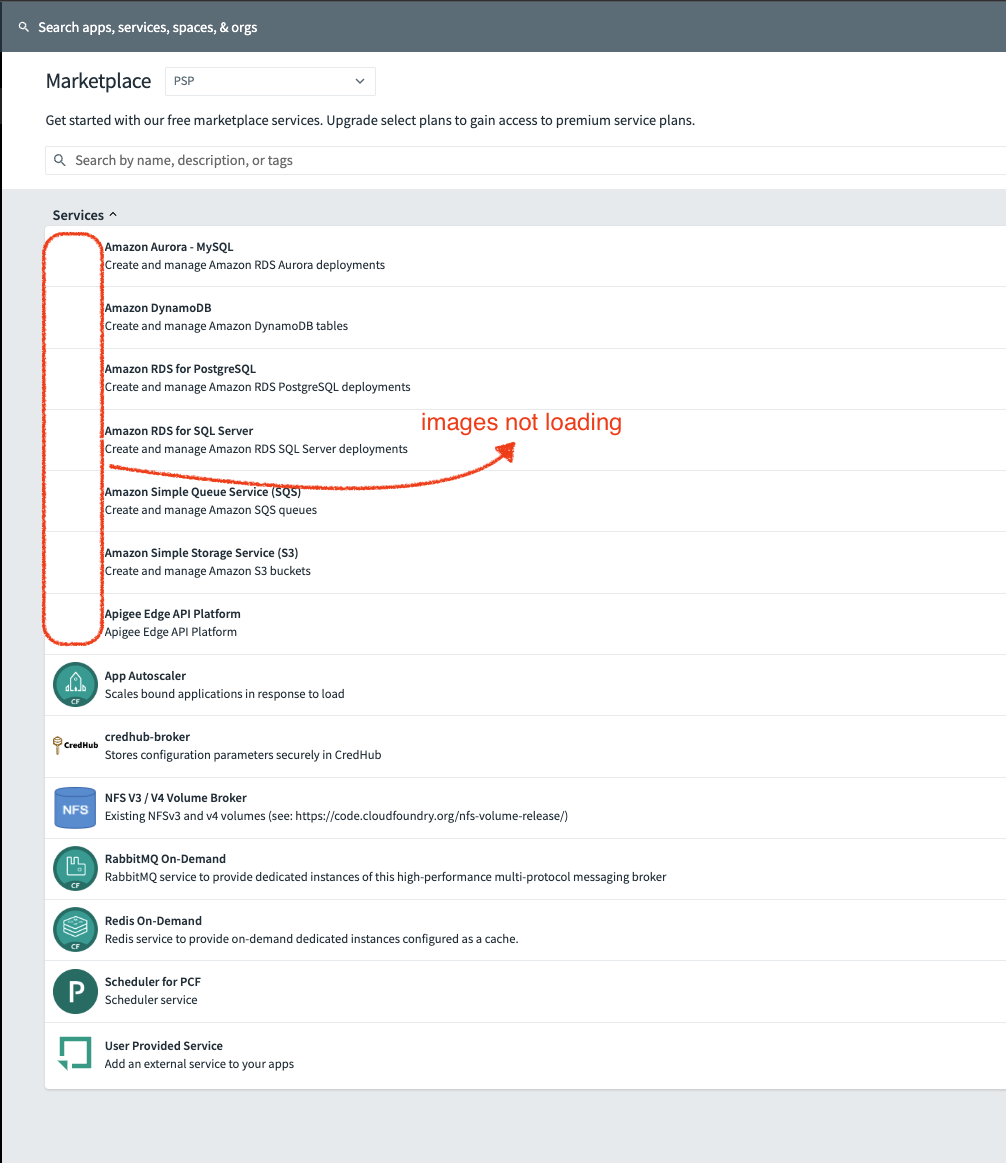Image resolution: width=1006 pixels, height=1163 pixels.
Task: Open Amazon Simple Queue Service (SQS)
Action: (202, 492)
